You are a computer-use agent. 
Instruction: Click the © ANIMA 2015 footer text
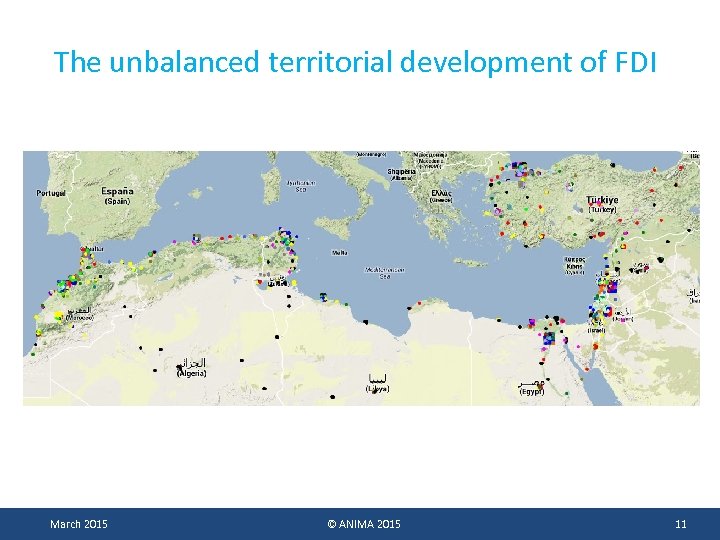(x=364, y=524)
